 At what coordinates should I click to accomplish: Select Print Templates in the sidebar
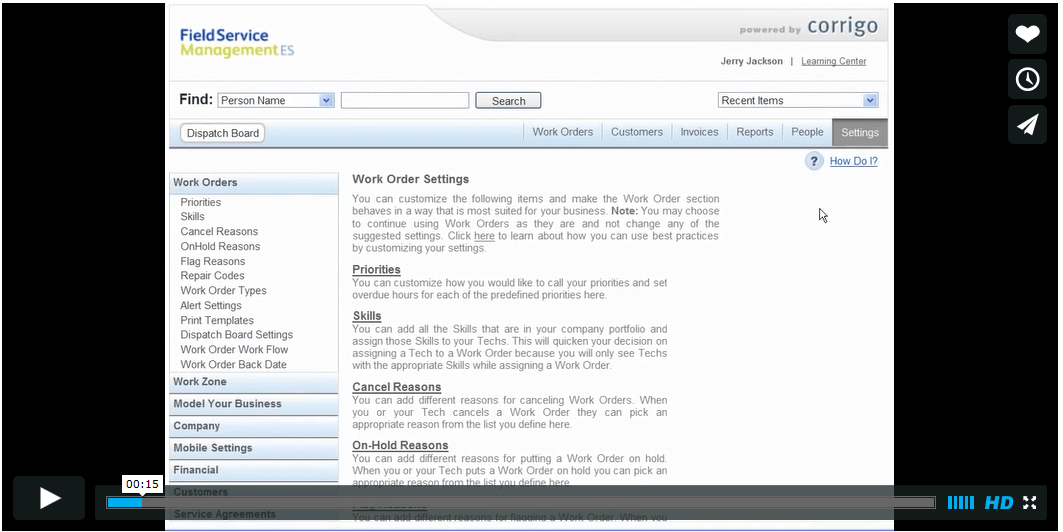pos(217,320)
